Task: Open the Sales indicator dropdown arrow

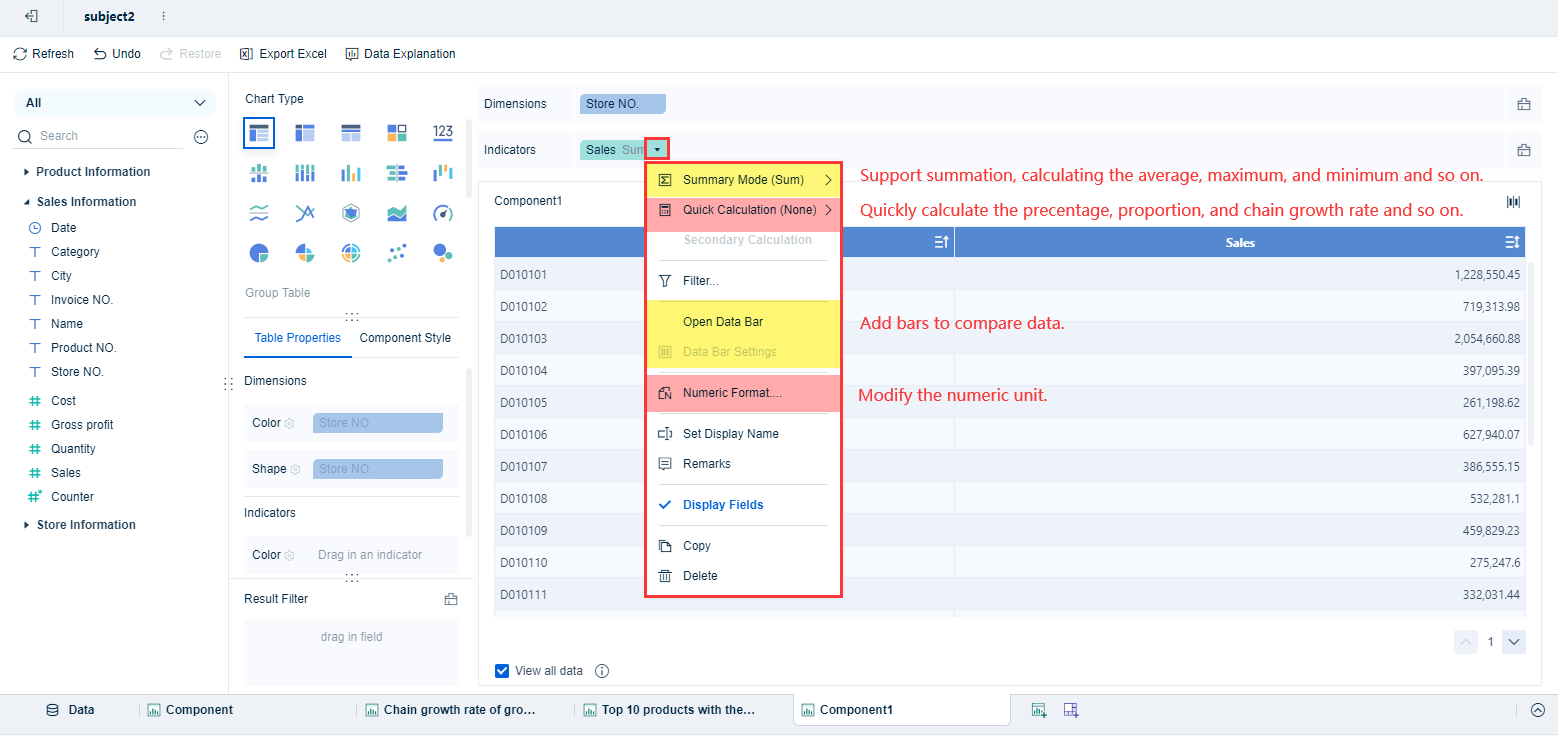Action: [x=657, y=149]
